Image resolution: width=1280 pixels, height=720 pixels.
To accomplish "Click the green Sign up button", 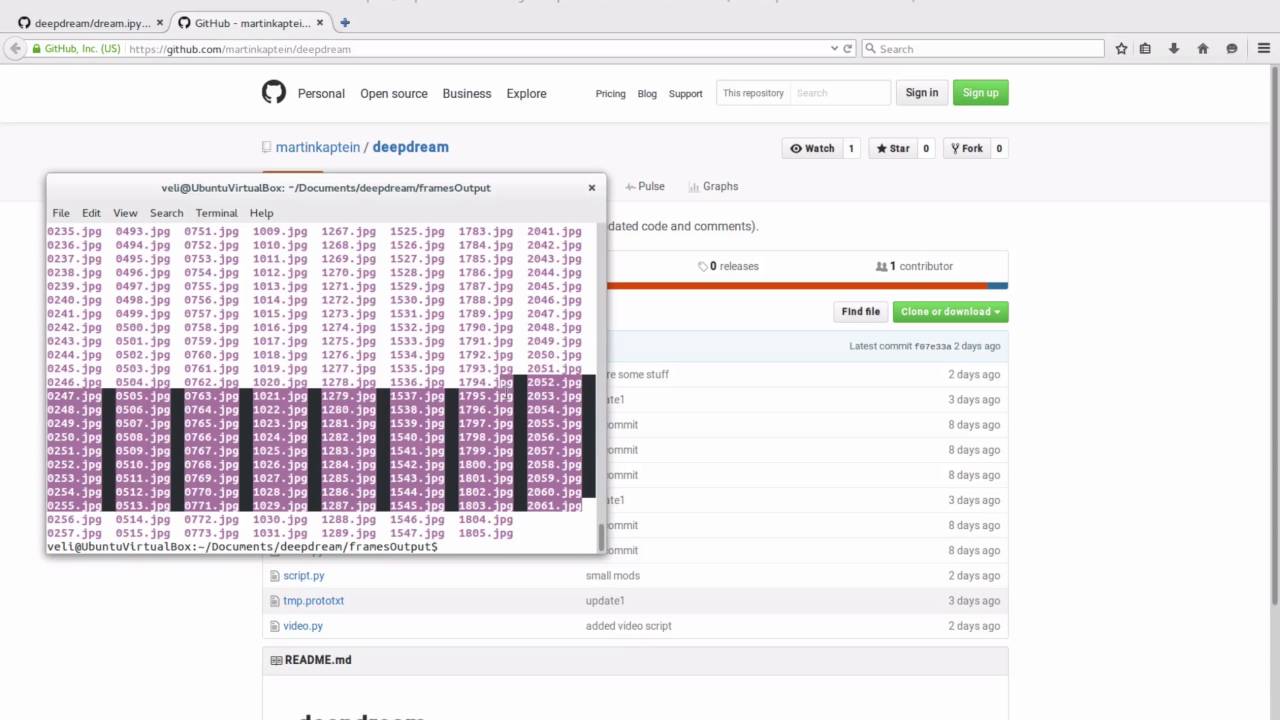I will (x=980, y=93).
